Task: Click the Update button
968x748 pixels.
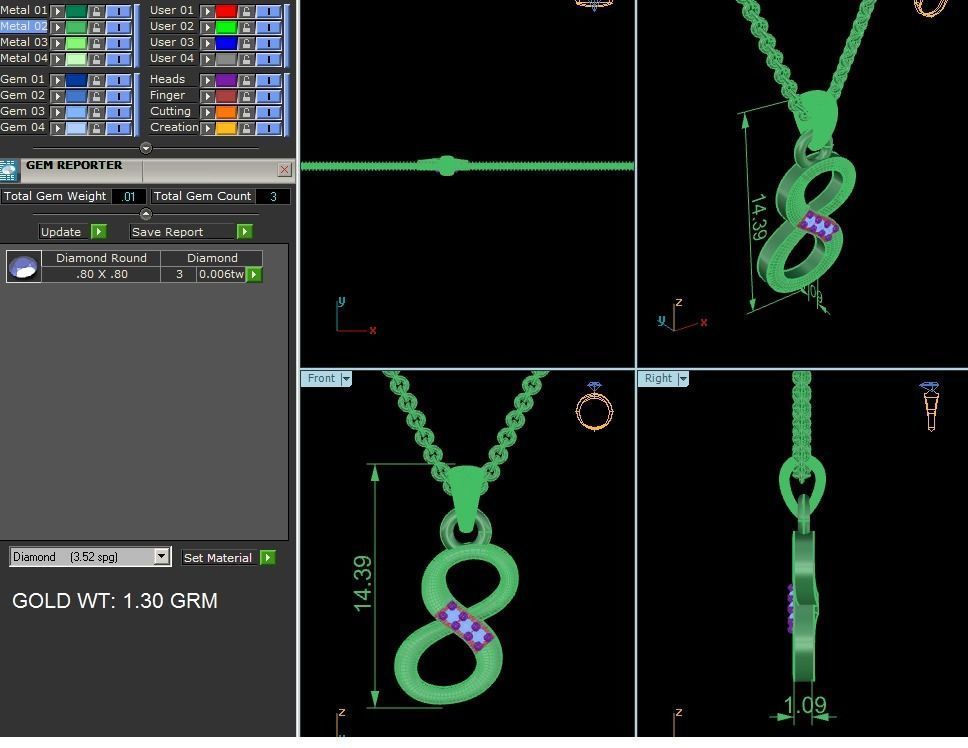Action: pyautogui.click(x=61, y=232)
